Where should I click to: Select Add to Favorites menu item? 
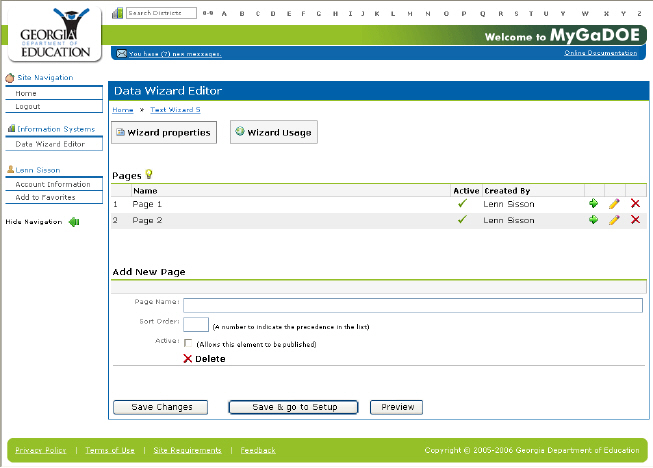tap(54, 197)
